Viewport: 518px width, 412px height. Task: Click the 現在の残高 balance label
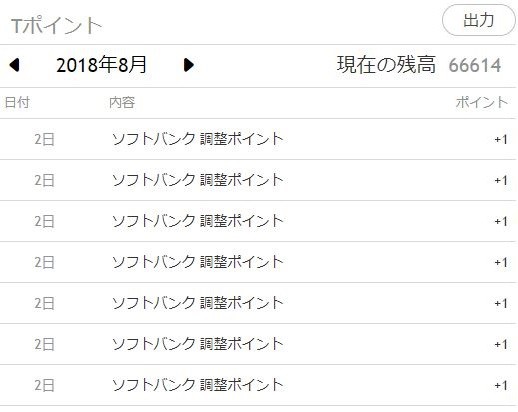386,64
